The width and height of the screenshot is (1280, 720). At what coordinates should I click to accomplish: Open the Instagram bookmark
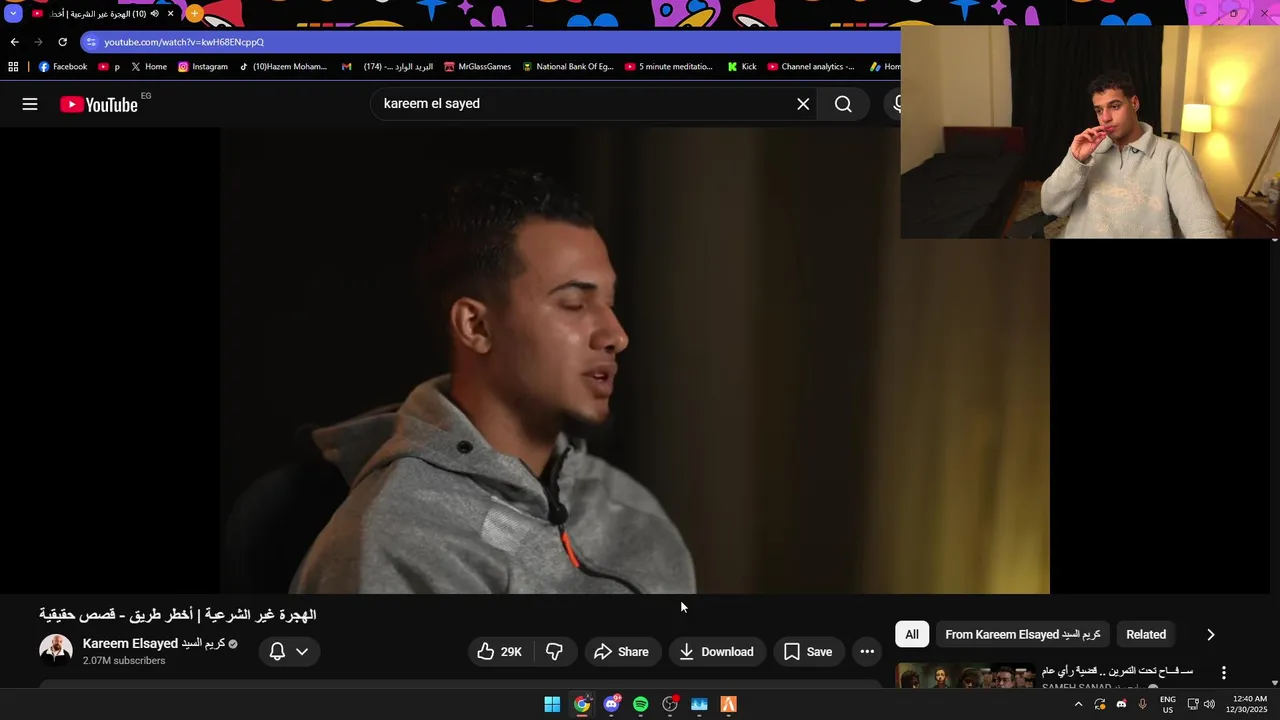203,67
